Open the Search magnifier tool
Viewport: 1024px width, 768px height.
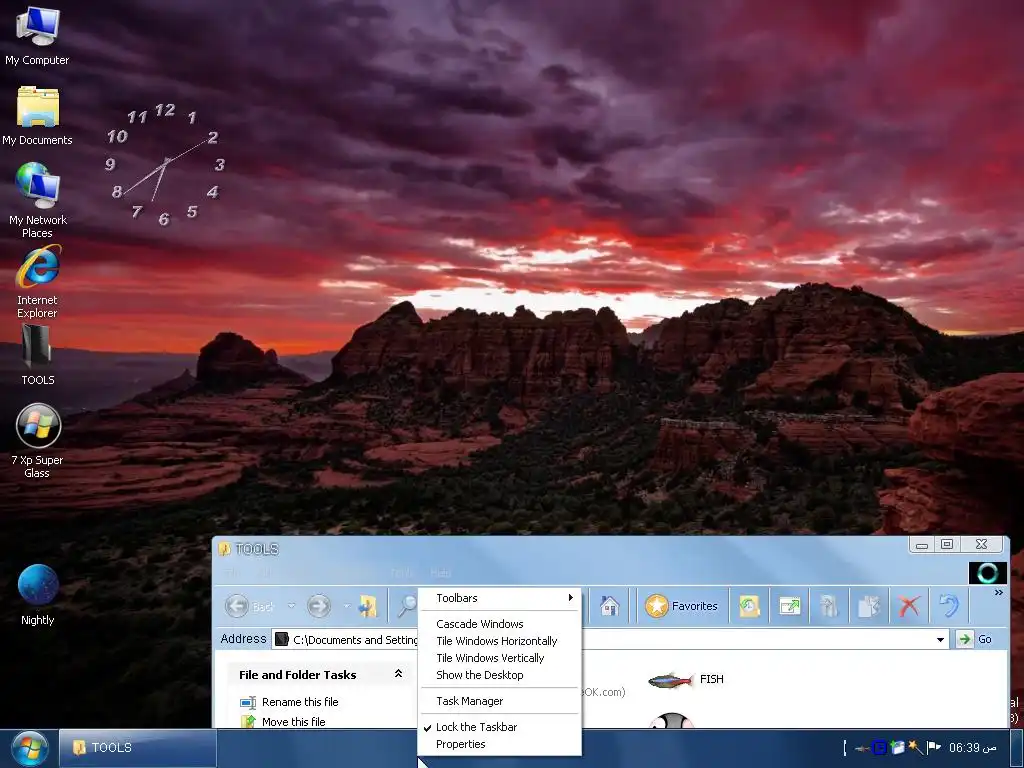tap(406, 606)
